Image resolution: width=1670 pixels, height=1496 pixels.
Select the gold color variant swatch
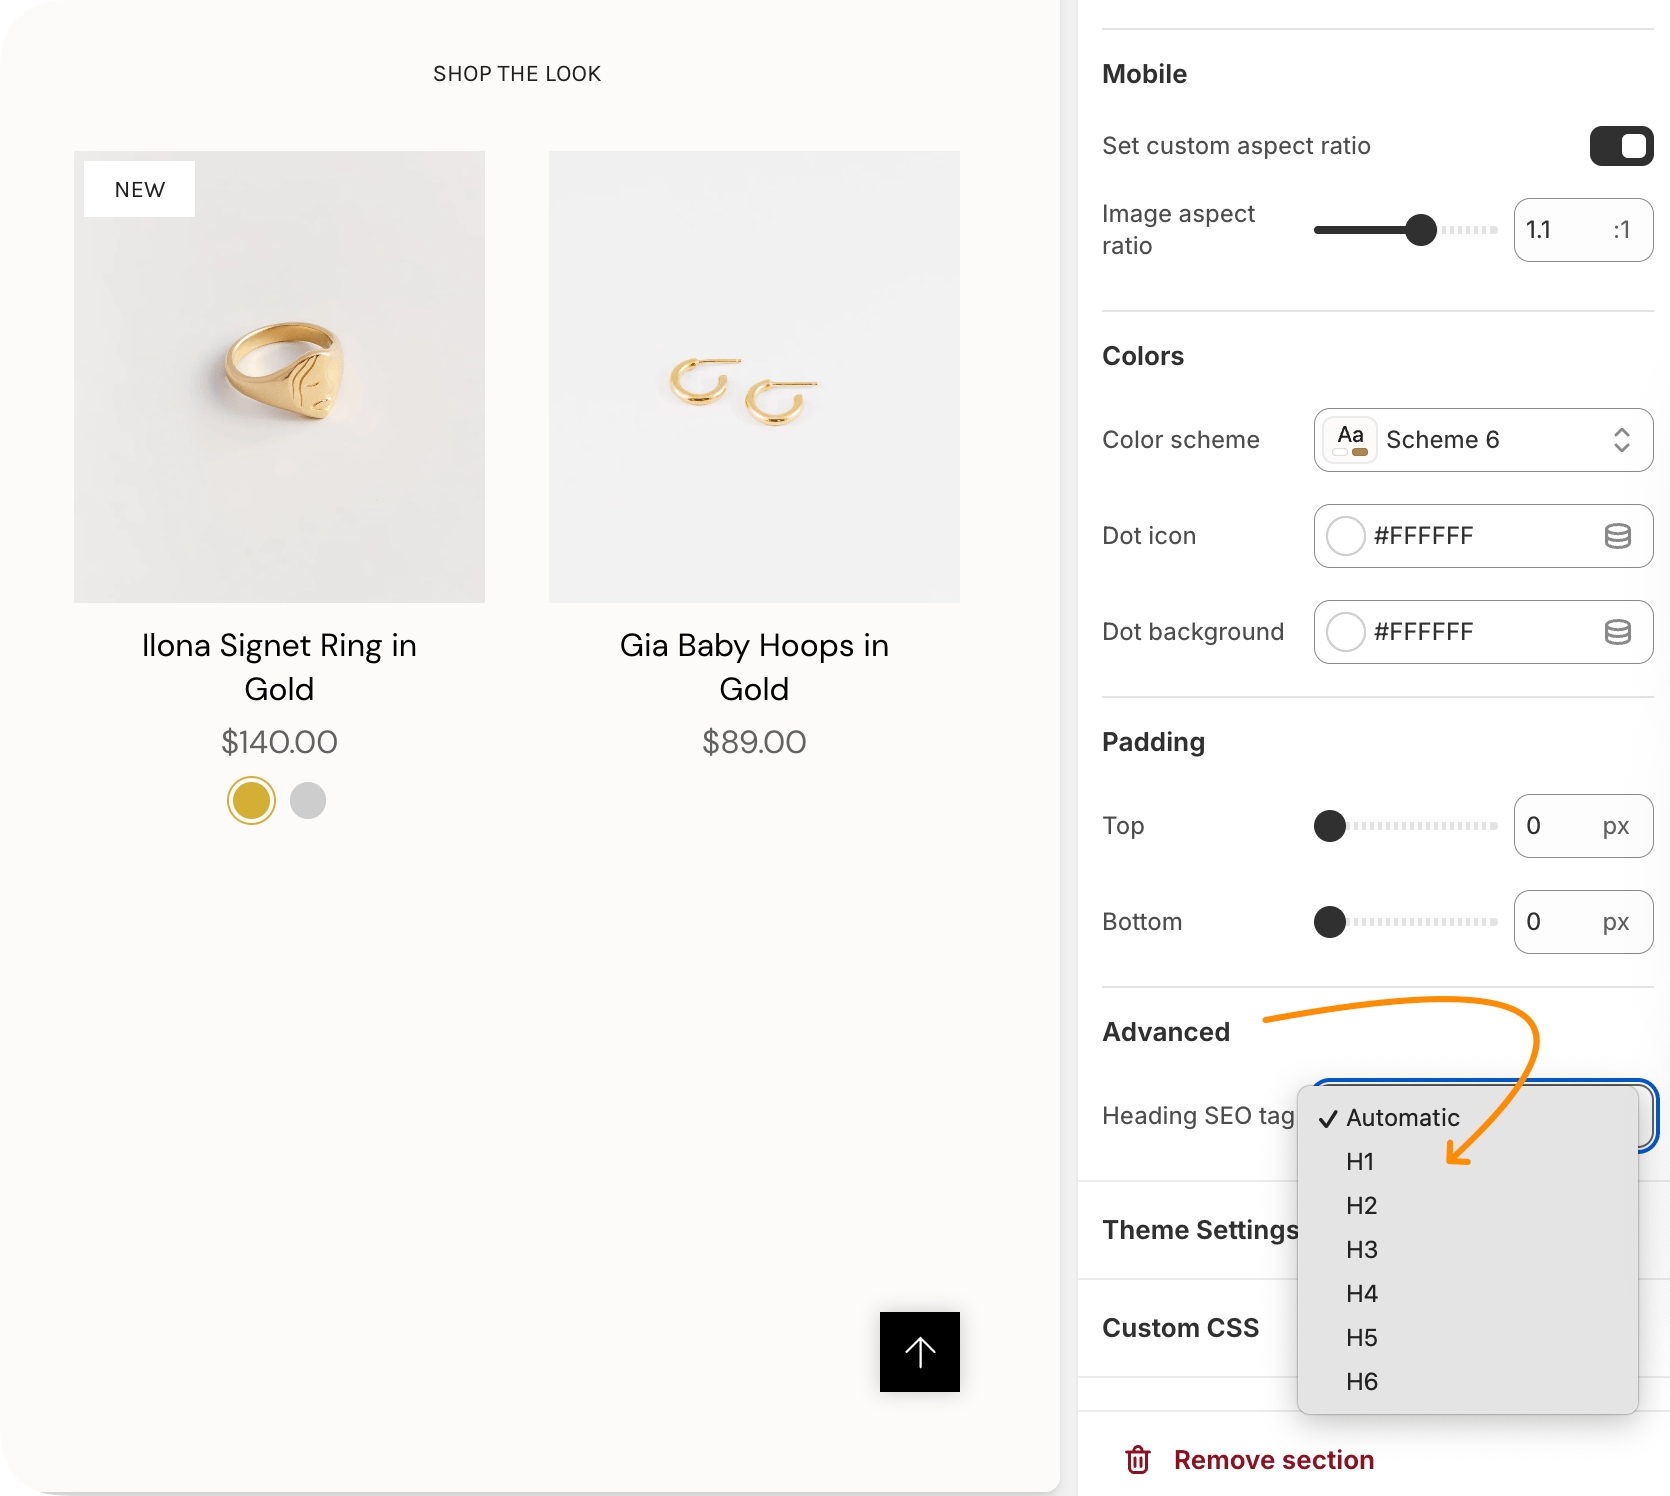coord(251,800)
